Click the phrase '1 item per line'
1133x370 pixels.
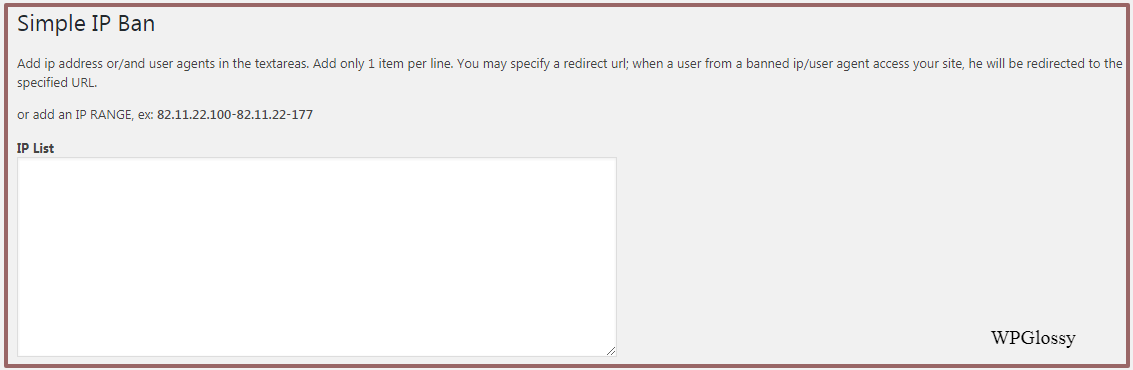408,63
